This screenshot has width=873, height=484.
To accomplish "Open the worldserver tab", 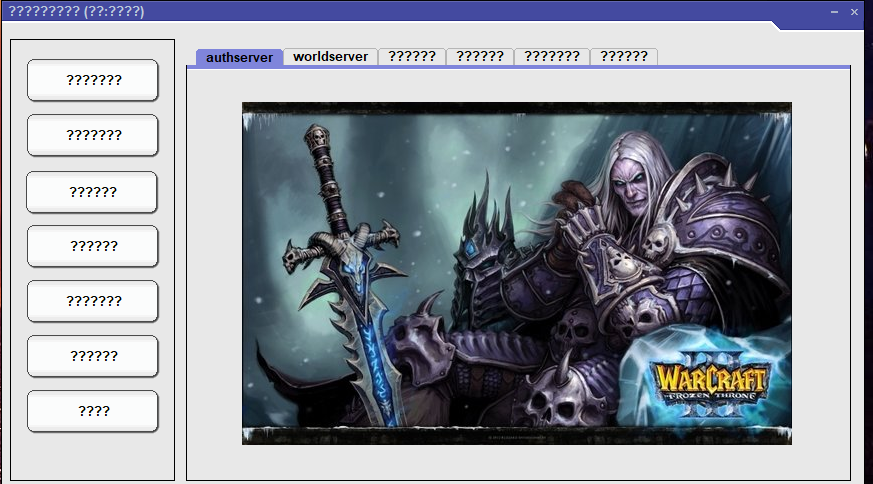I will pyautogui.click(x=330, y=57).
